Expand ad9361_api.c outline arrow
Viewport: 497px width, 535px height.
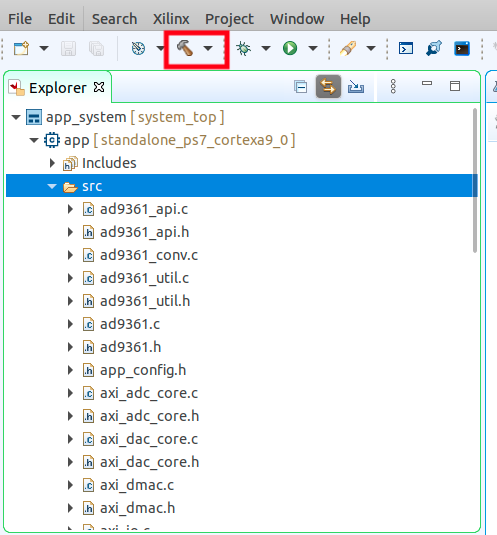click(70, 209)
